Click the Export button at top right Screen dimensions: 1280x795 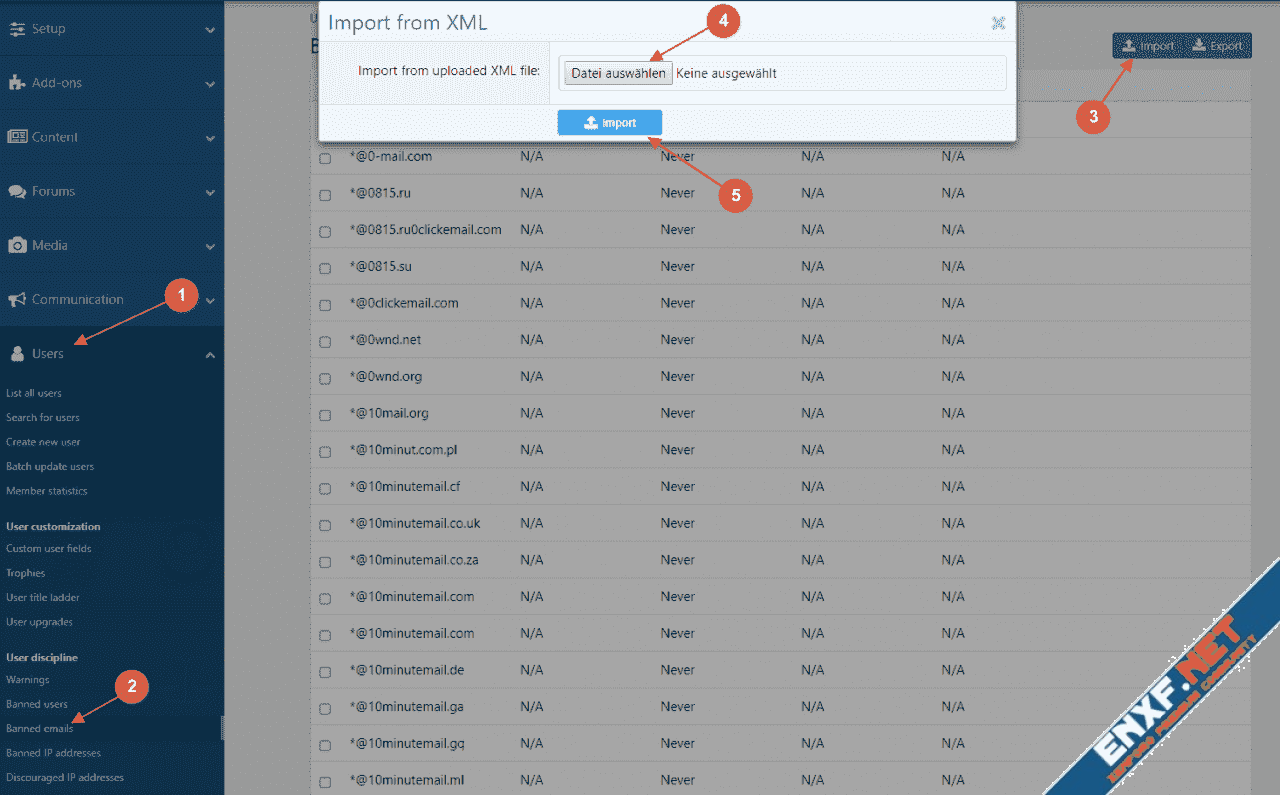[1217, 46]
